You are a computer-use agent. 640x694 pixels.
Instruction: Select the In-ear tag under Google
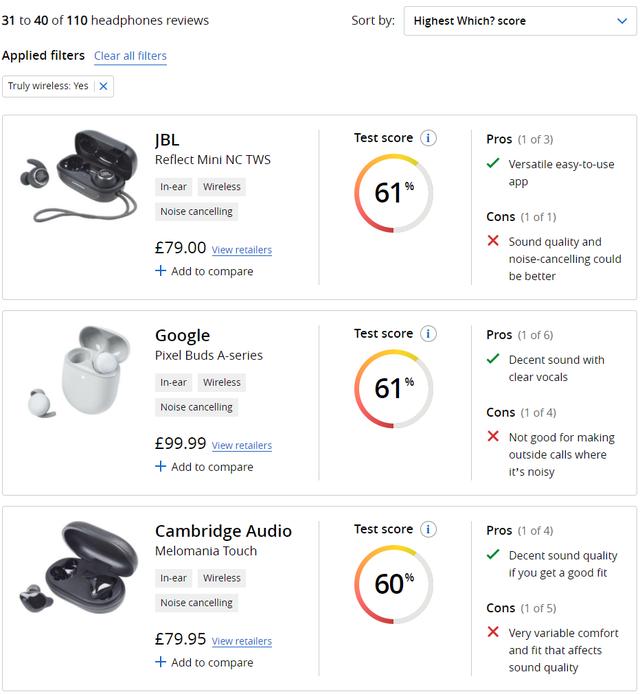173,382
